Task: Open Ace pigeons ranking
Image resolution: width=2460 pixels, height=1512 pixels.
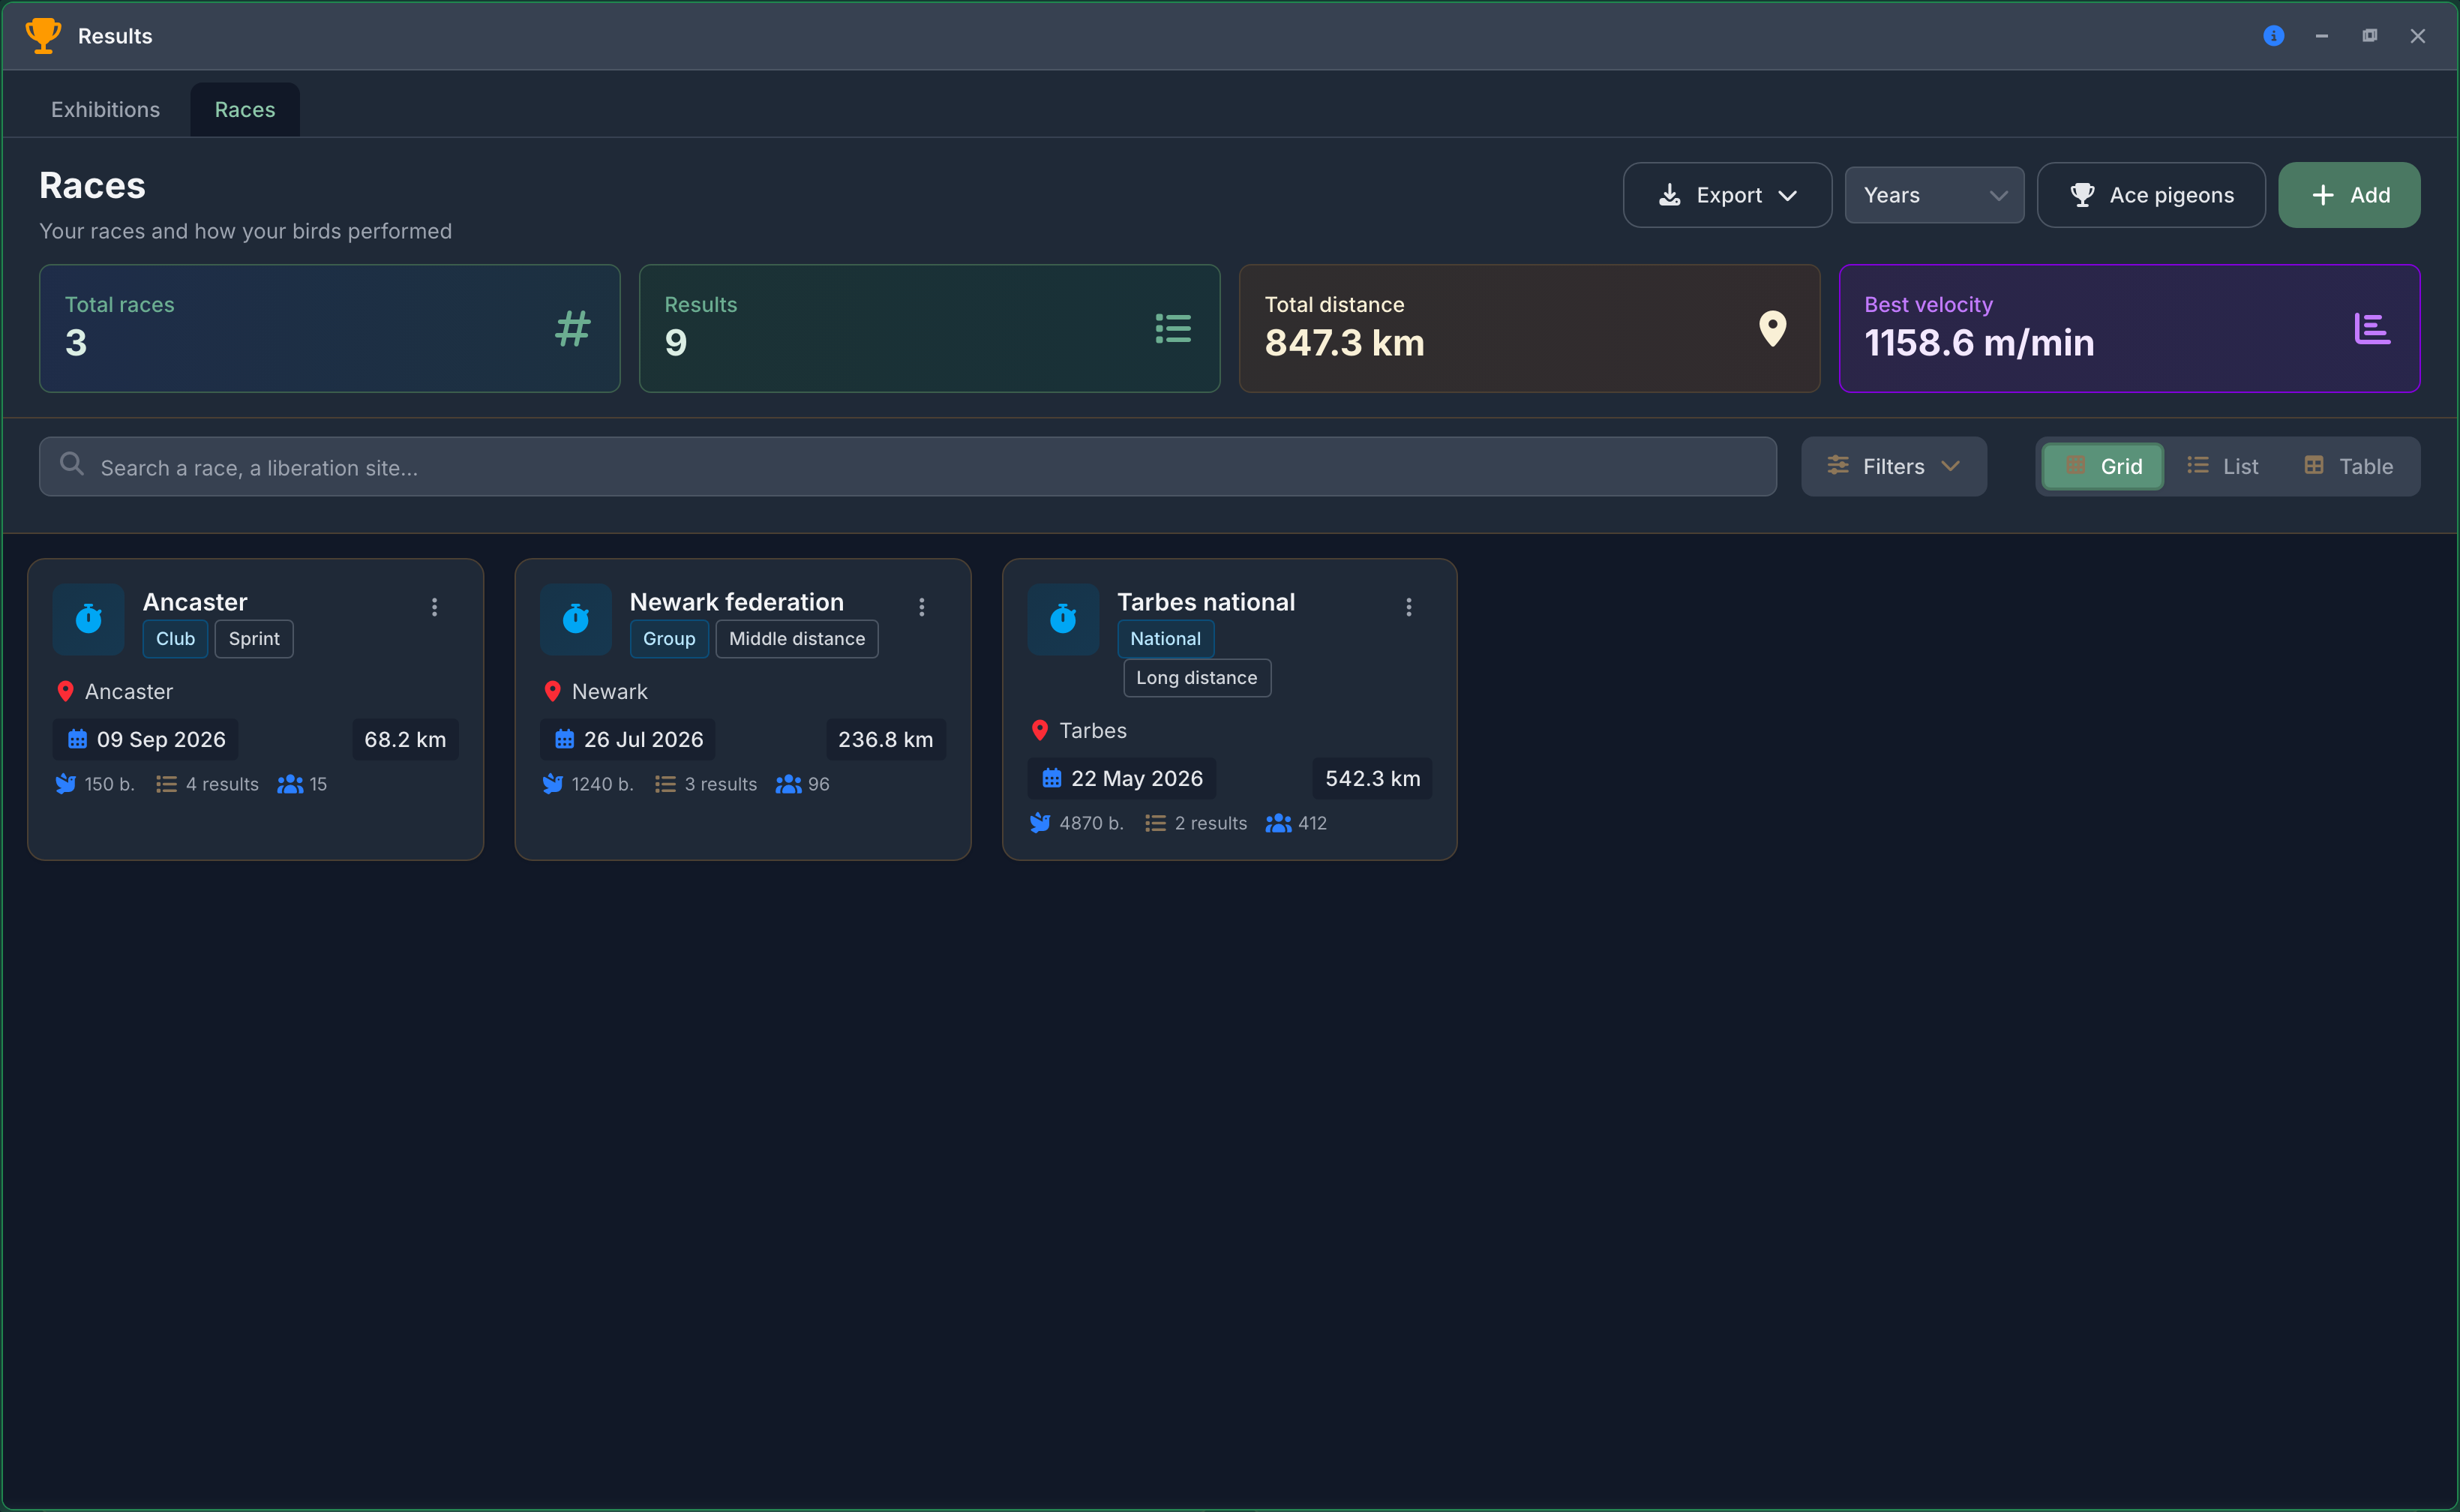Action: [2151, 195]
